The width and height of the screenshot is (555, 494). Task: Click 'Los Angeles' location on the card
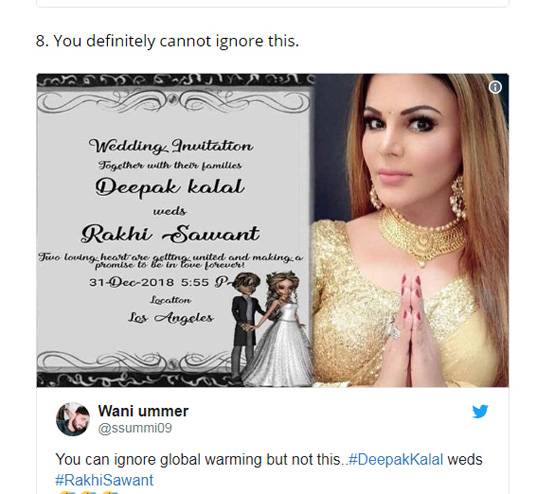coord(171,318)
